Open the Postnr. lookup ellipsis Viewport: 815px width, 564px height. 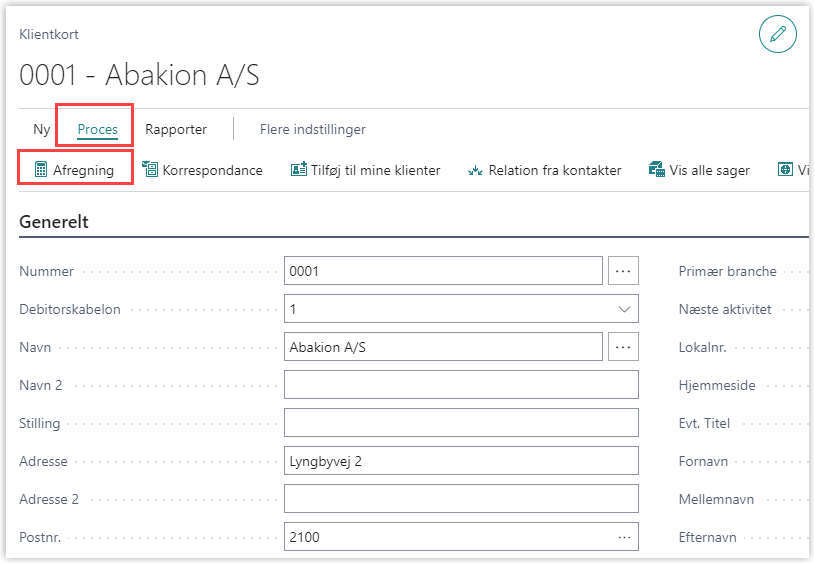click(x=625, y=537)
